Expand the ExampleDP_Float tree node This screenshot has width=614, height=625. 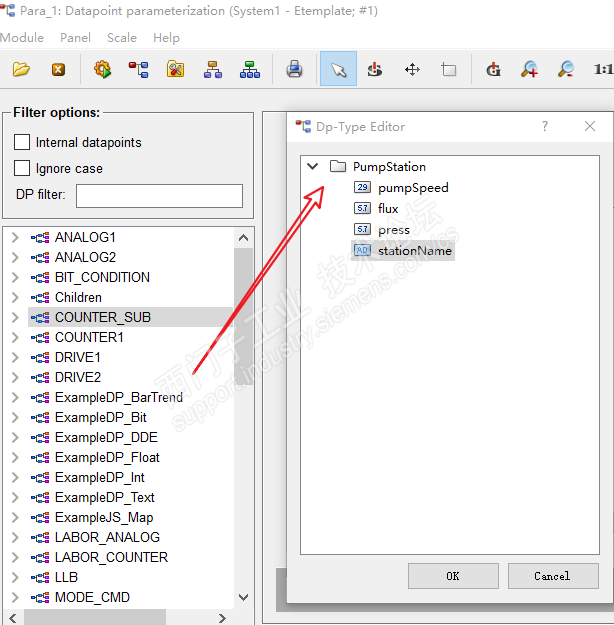point(15,457)
